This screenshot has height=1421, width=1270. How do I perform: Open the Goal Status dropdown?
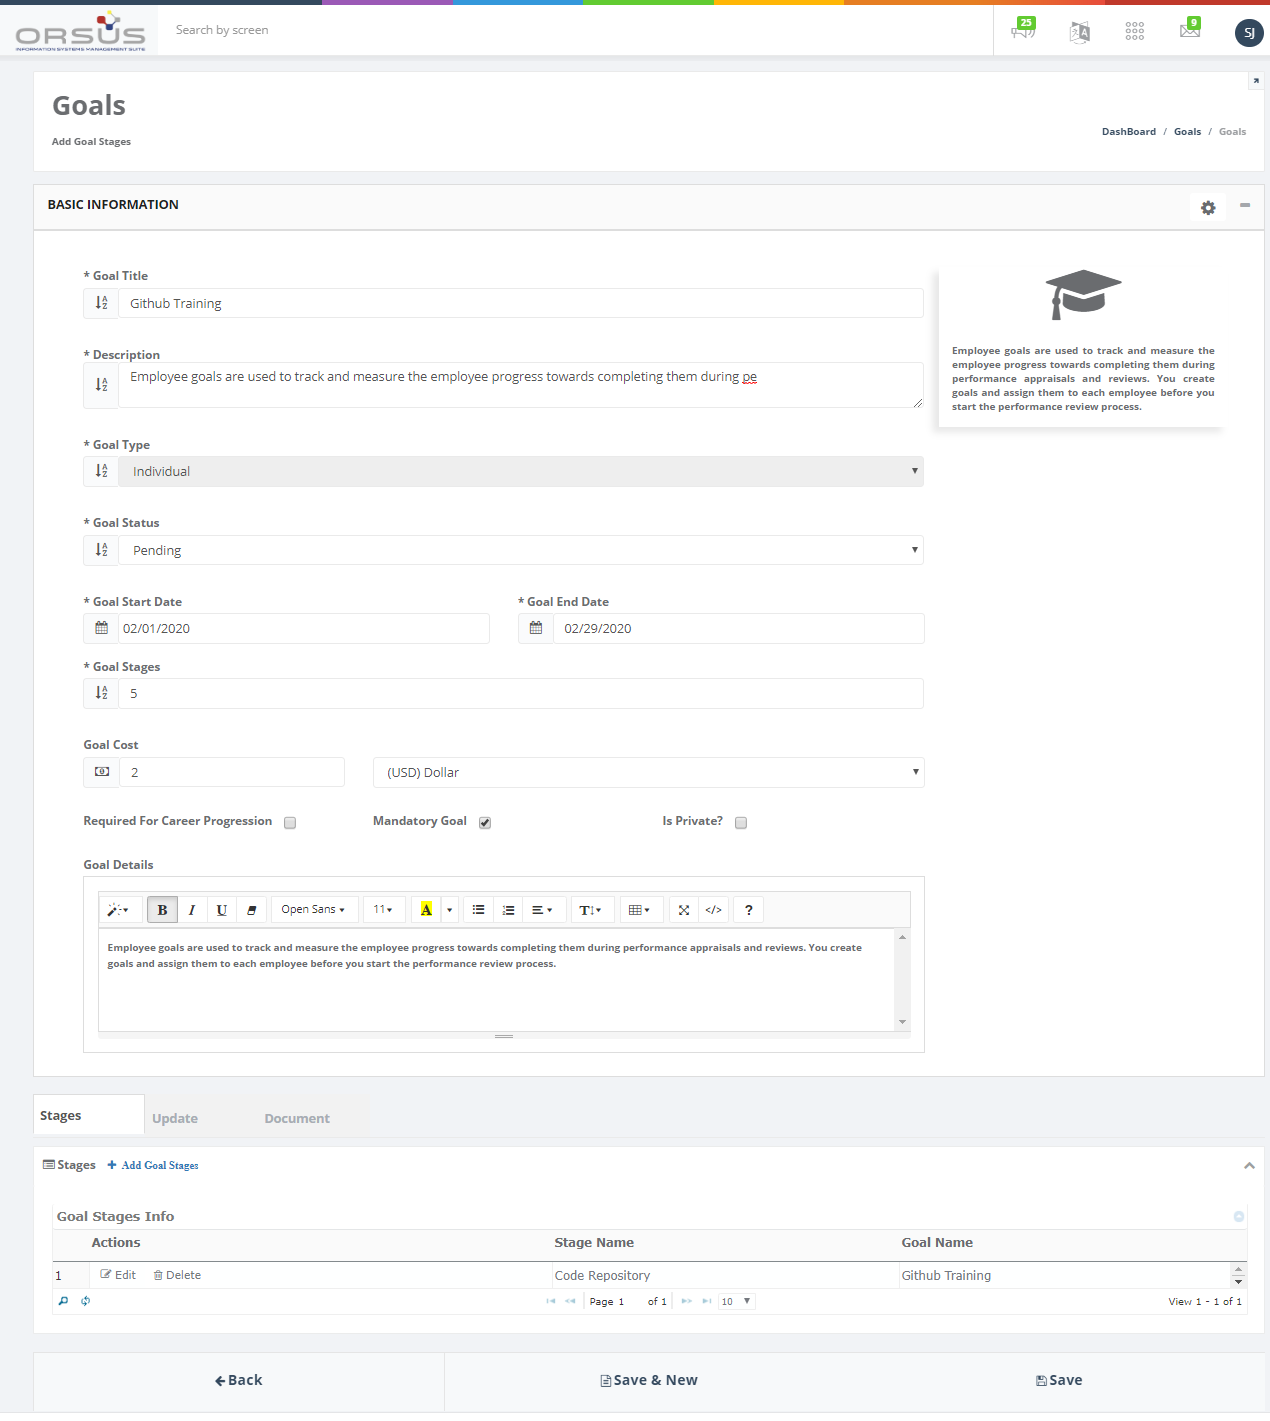[520, 550]
